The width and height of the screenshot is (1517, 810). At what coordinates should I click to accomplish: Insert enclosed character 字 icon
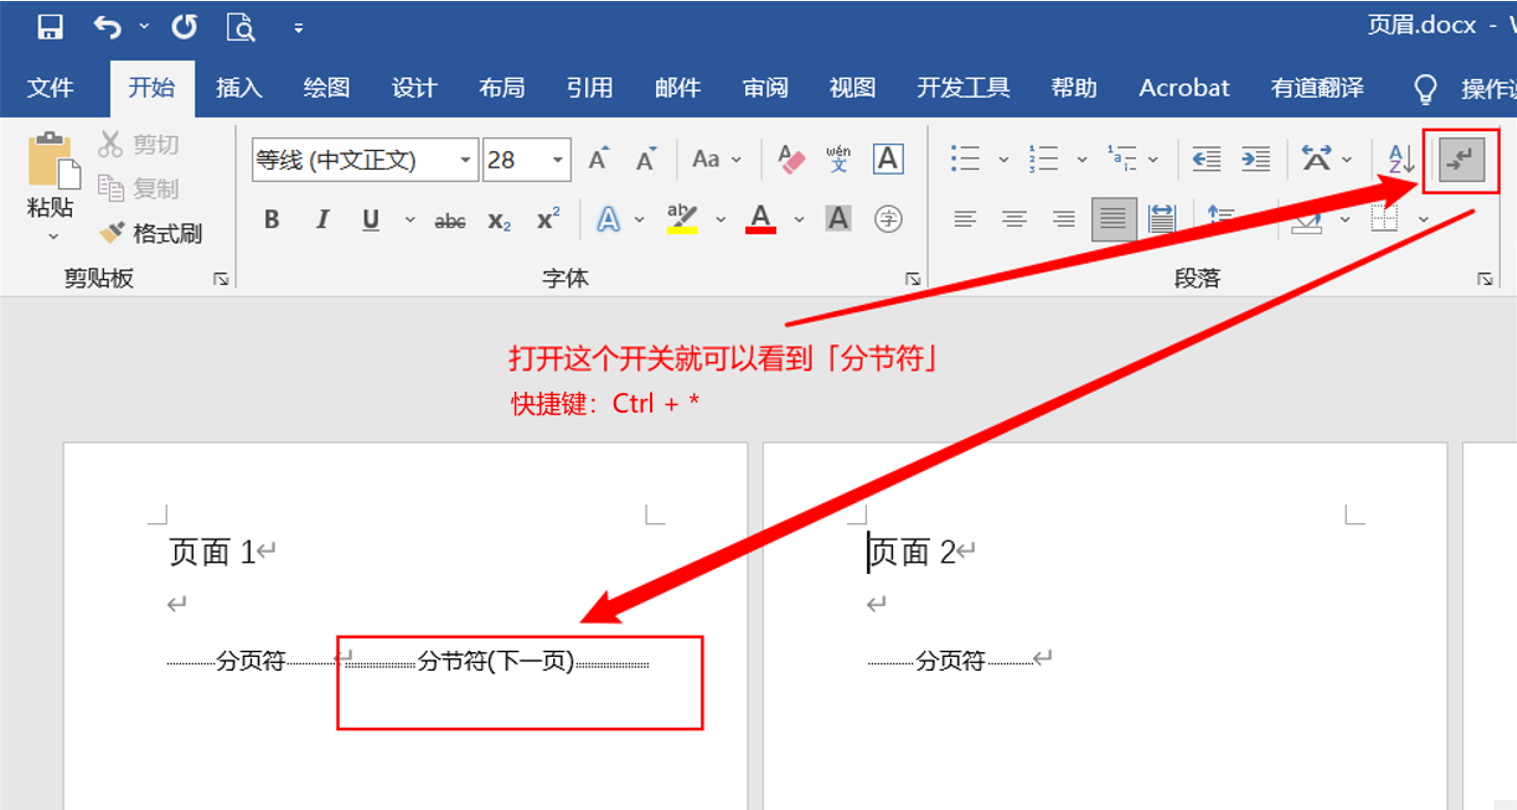click(888, 219)
